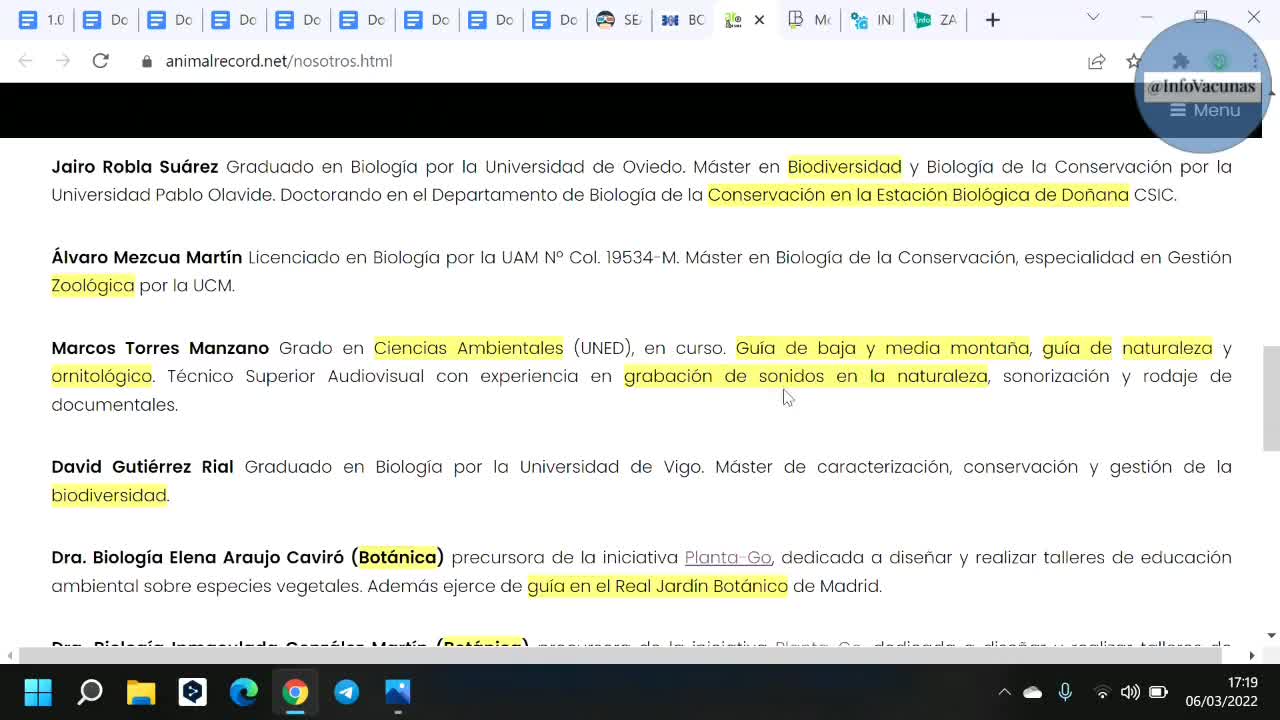This screenshot has width=1280, height=720.
Task: Open the clock and date 17:19
Action: tap(1222, 692)
